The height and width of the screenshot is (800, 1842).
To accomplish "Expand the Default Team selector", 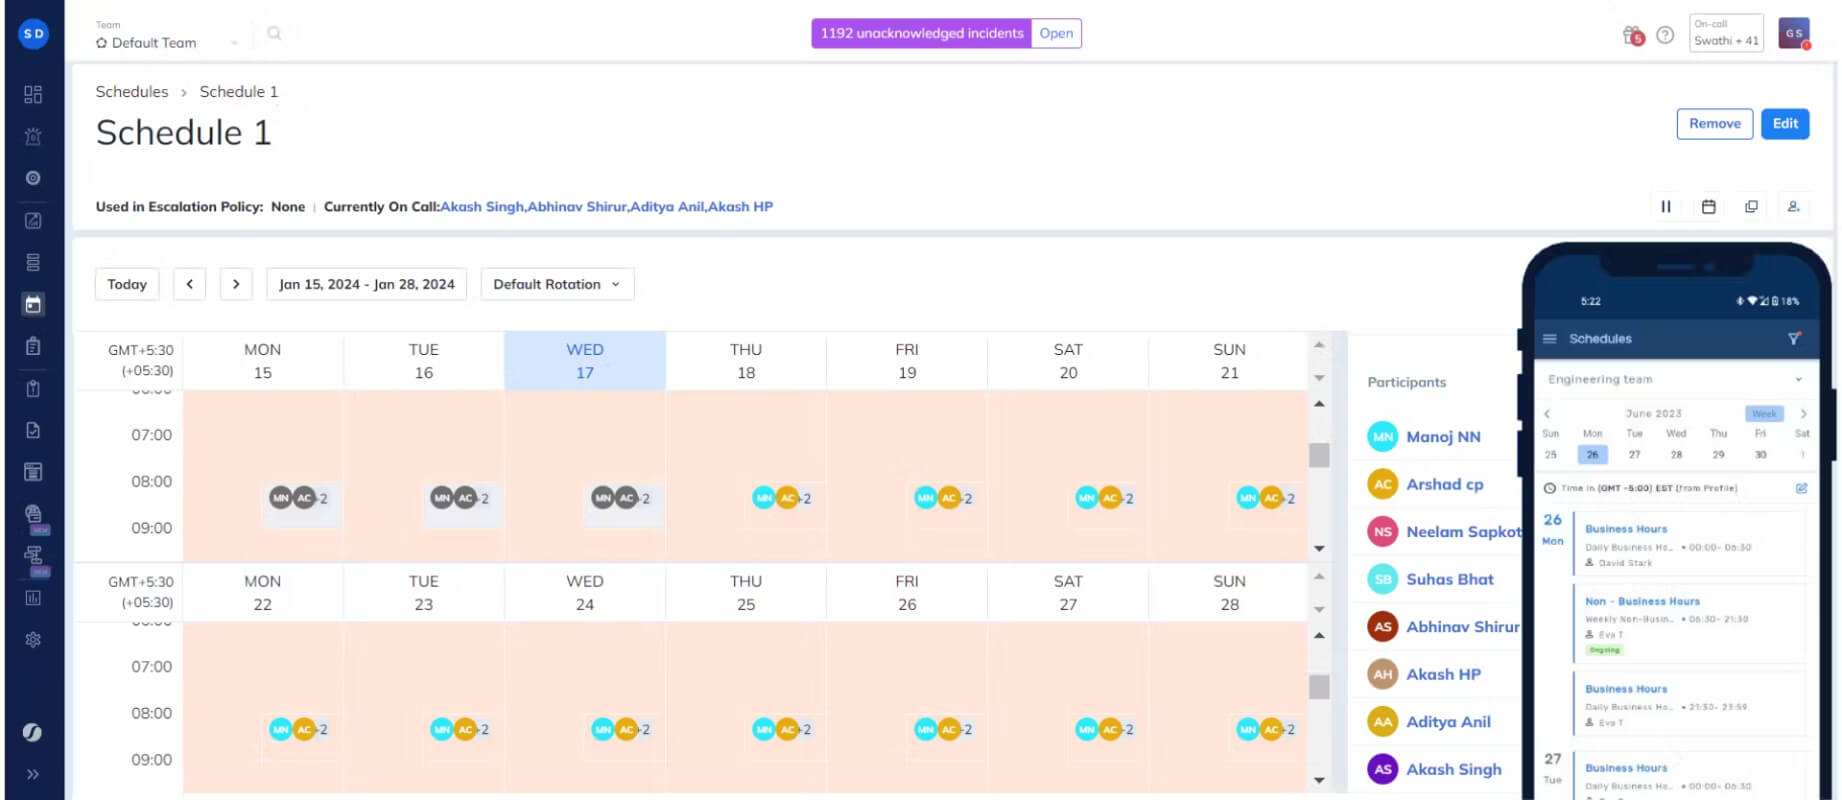I will (x=166, y=42).
